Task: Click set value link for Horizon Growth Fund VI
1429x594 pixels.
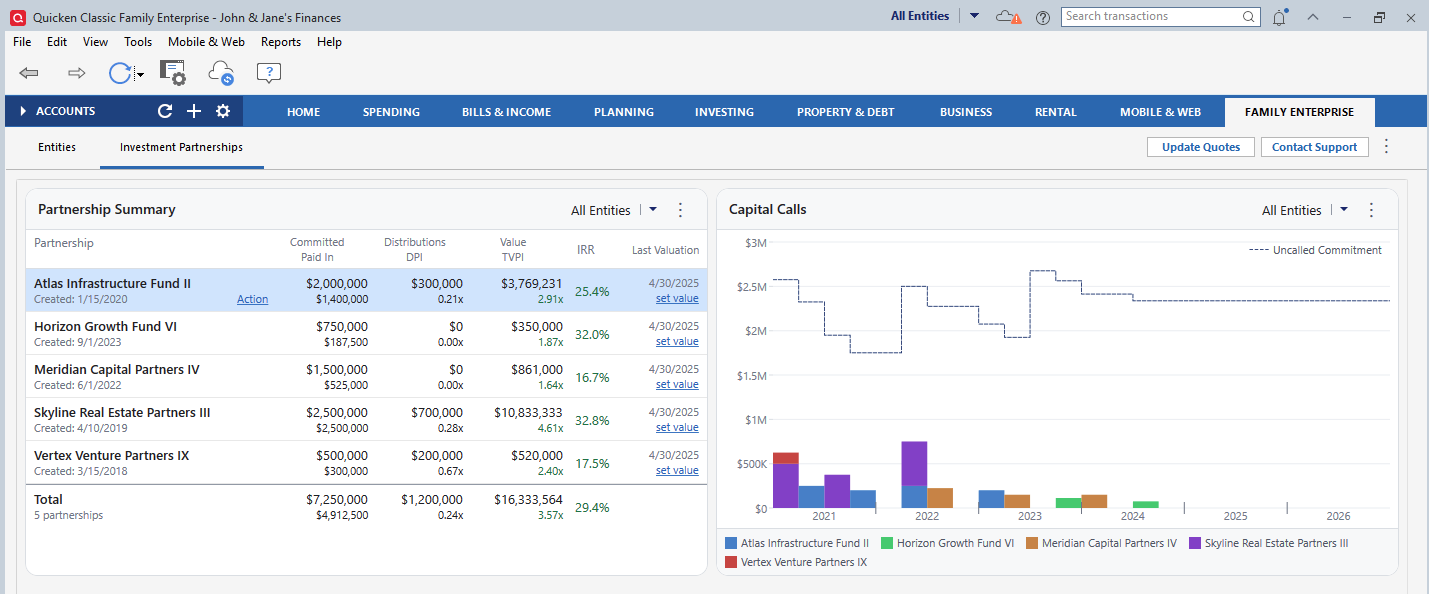Action: [x=677, y=341]
